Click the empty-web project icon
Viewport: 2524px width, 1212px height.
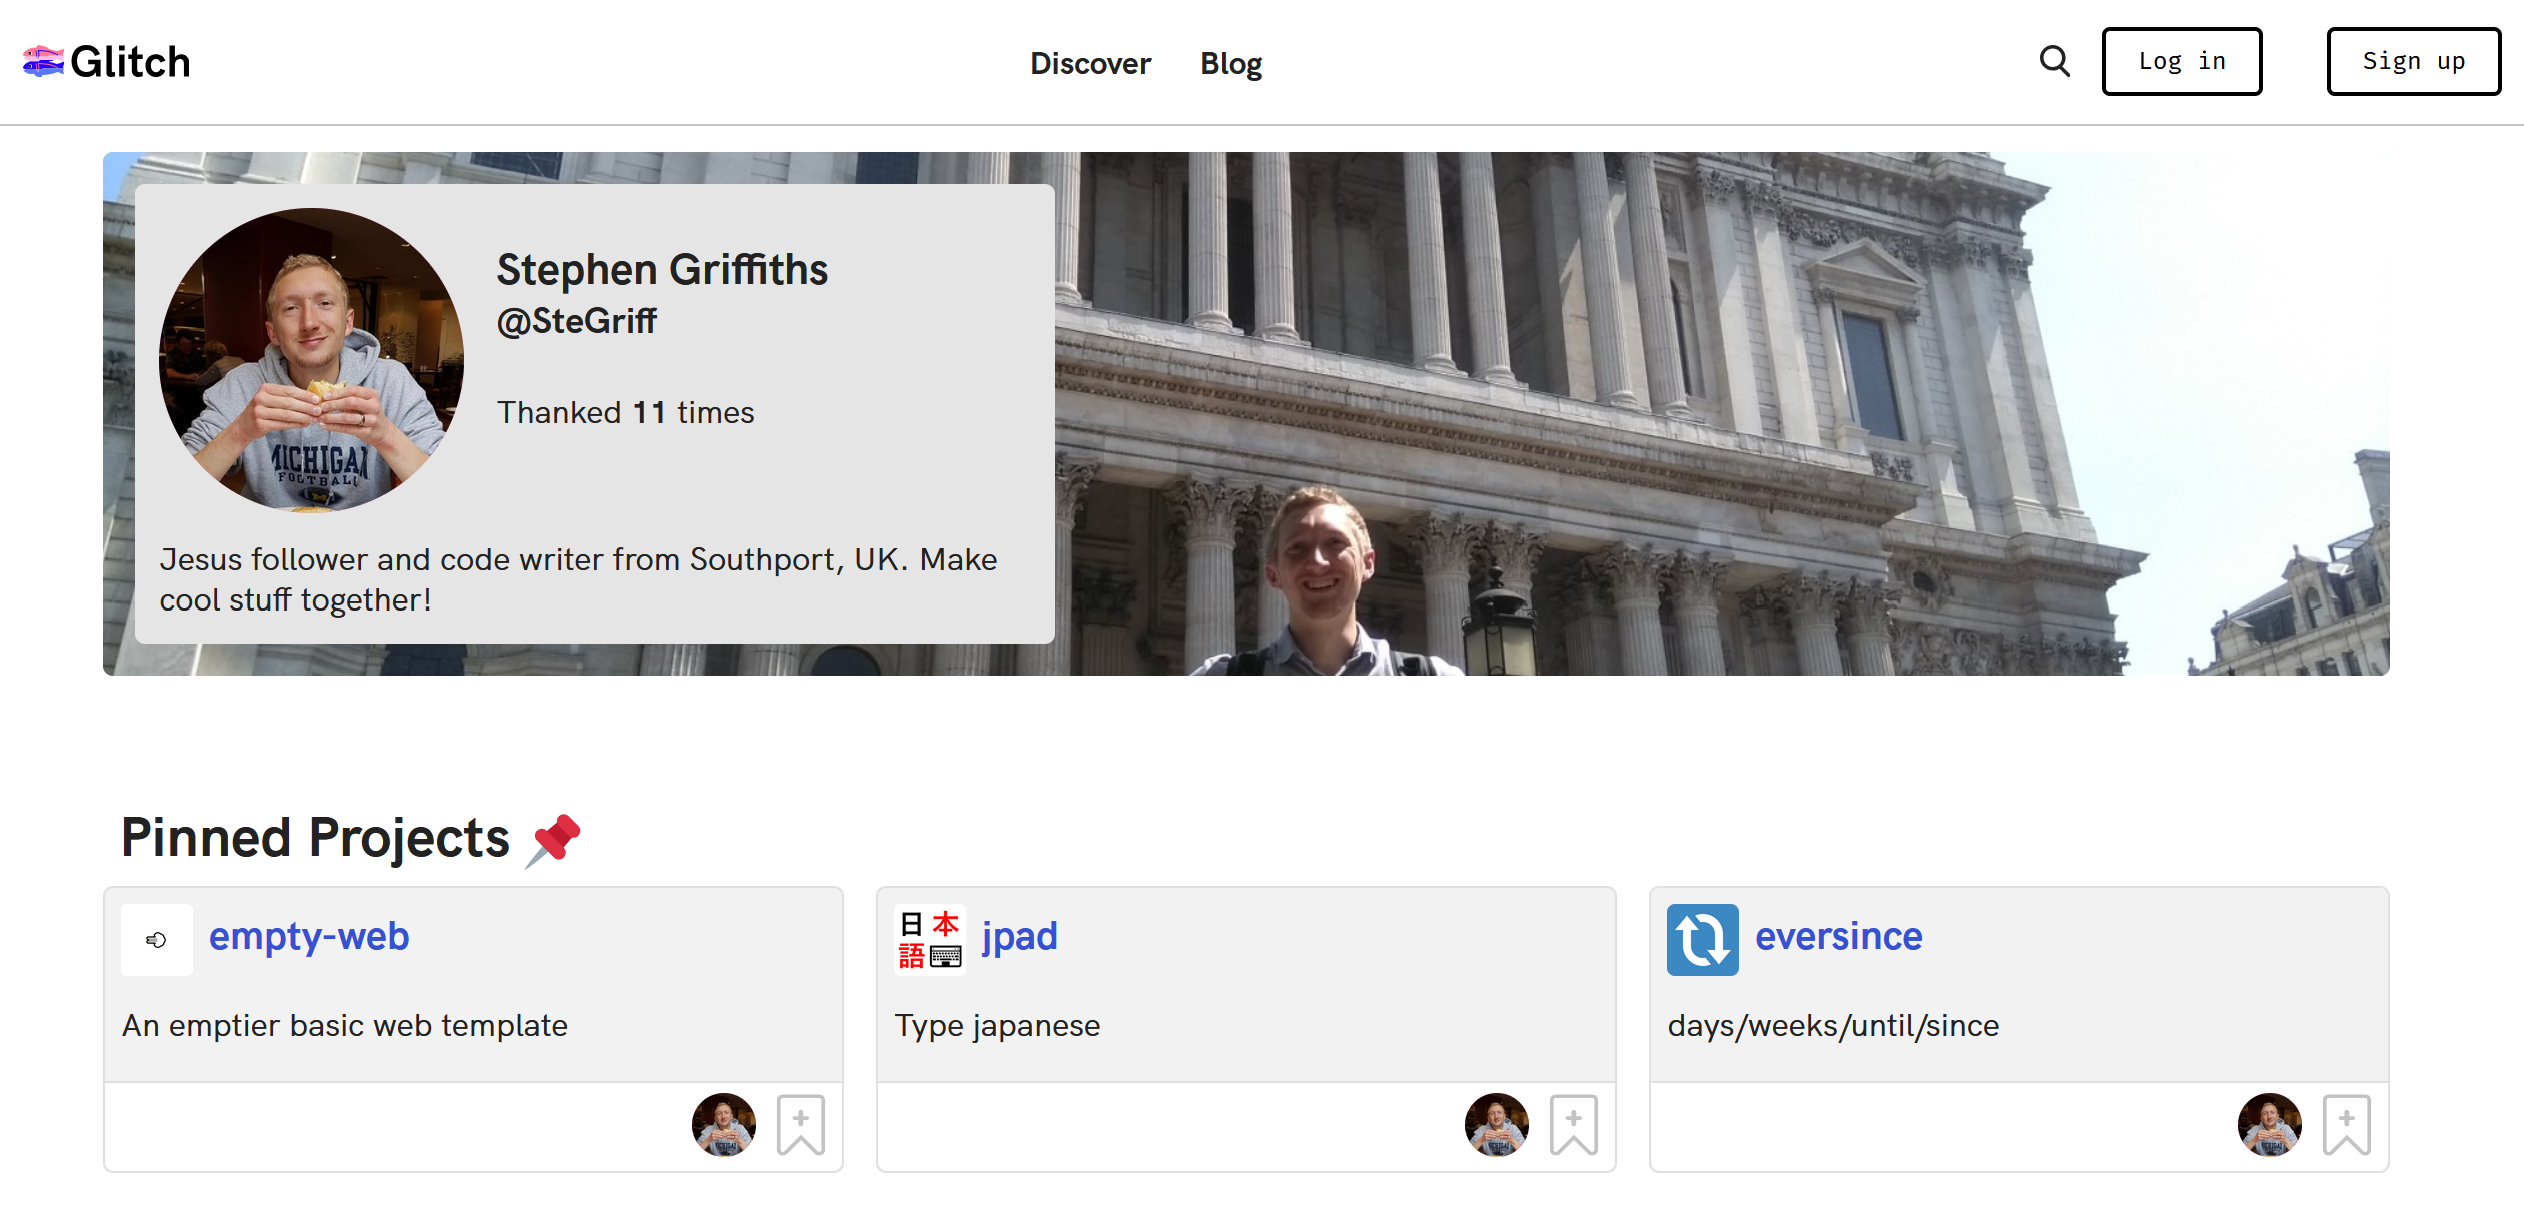tap(157, 939)
